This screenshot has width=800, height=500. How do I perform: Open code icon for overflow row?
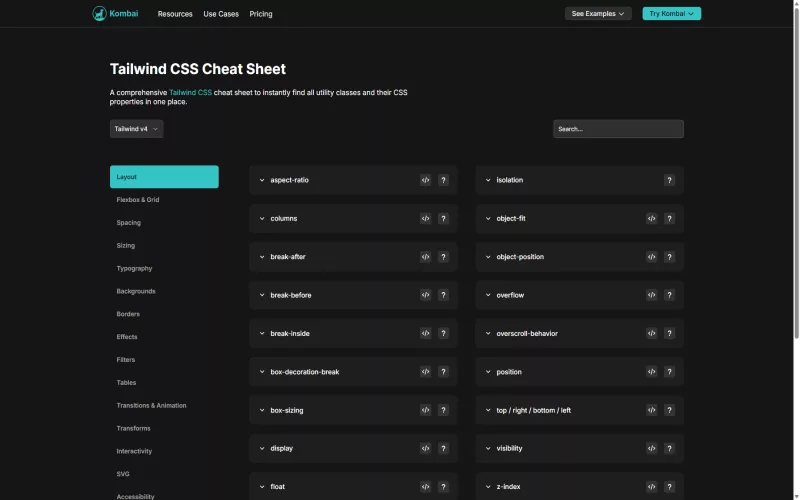point(652,295)
